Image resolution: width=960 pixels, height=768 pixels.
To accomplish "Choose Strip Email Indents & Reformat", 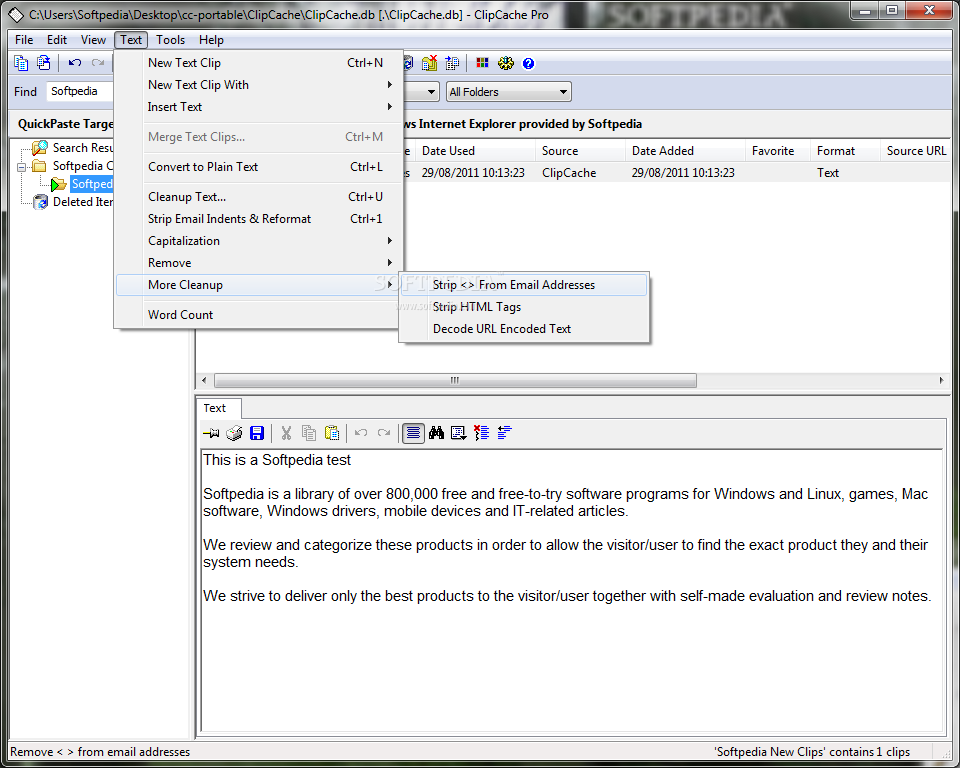I will (x=257, y=219).
